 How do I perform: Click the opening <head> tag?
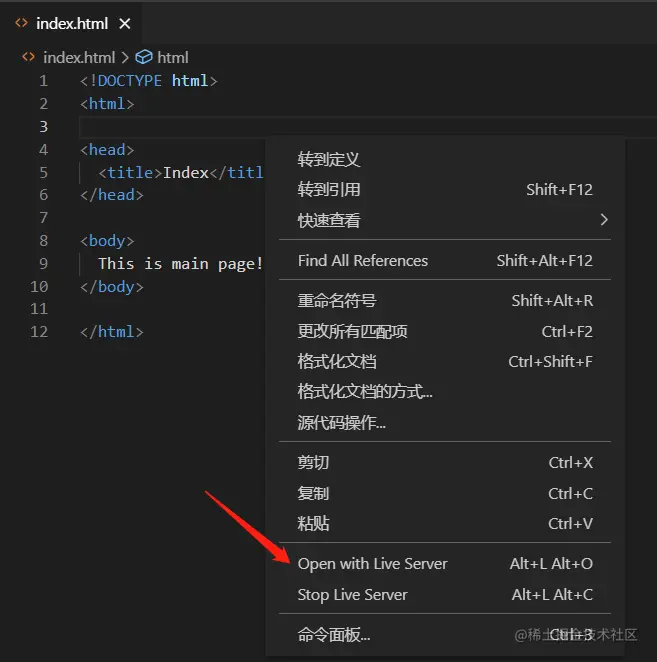107,149
